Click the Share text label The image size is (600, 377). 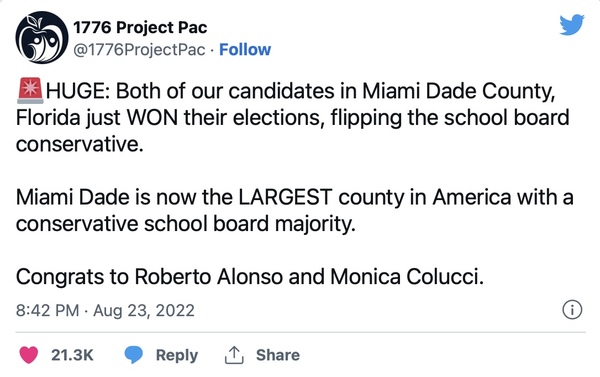tap(278, 355)
